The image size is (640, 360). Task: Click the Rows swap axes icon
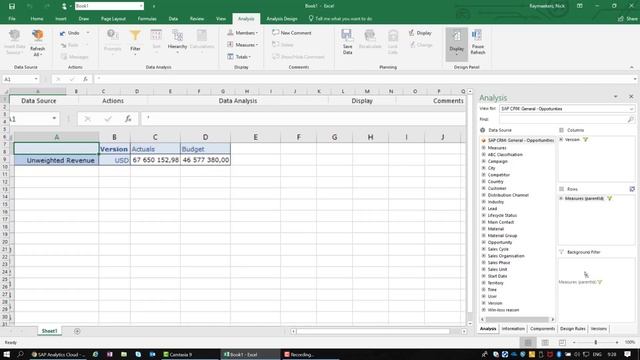632,189
